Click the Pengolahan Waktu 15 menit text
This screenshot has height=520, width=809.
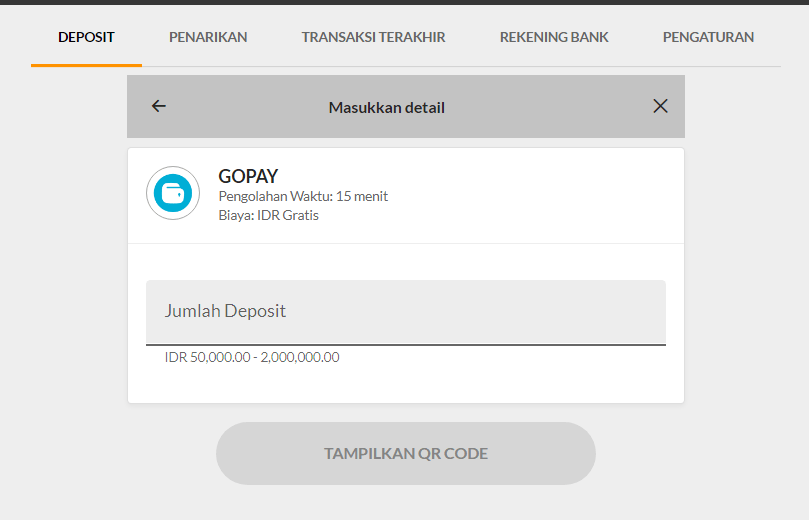303,196
